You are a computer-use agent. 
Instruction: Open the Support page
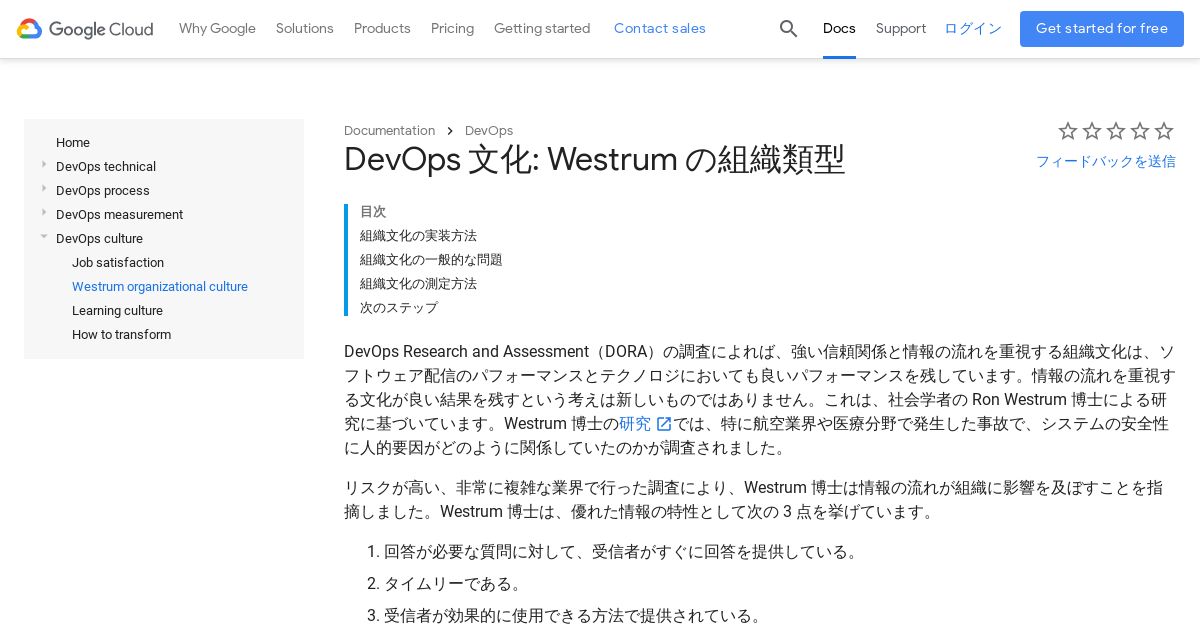901,29
